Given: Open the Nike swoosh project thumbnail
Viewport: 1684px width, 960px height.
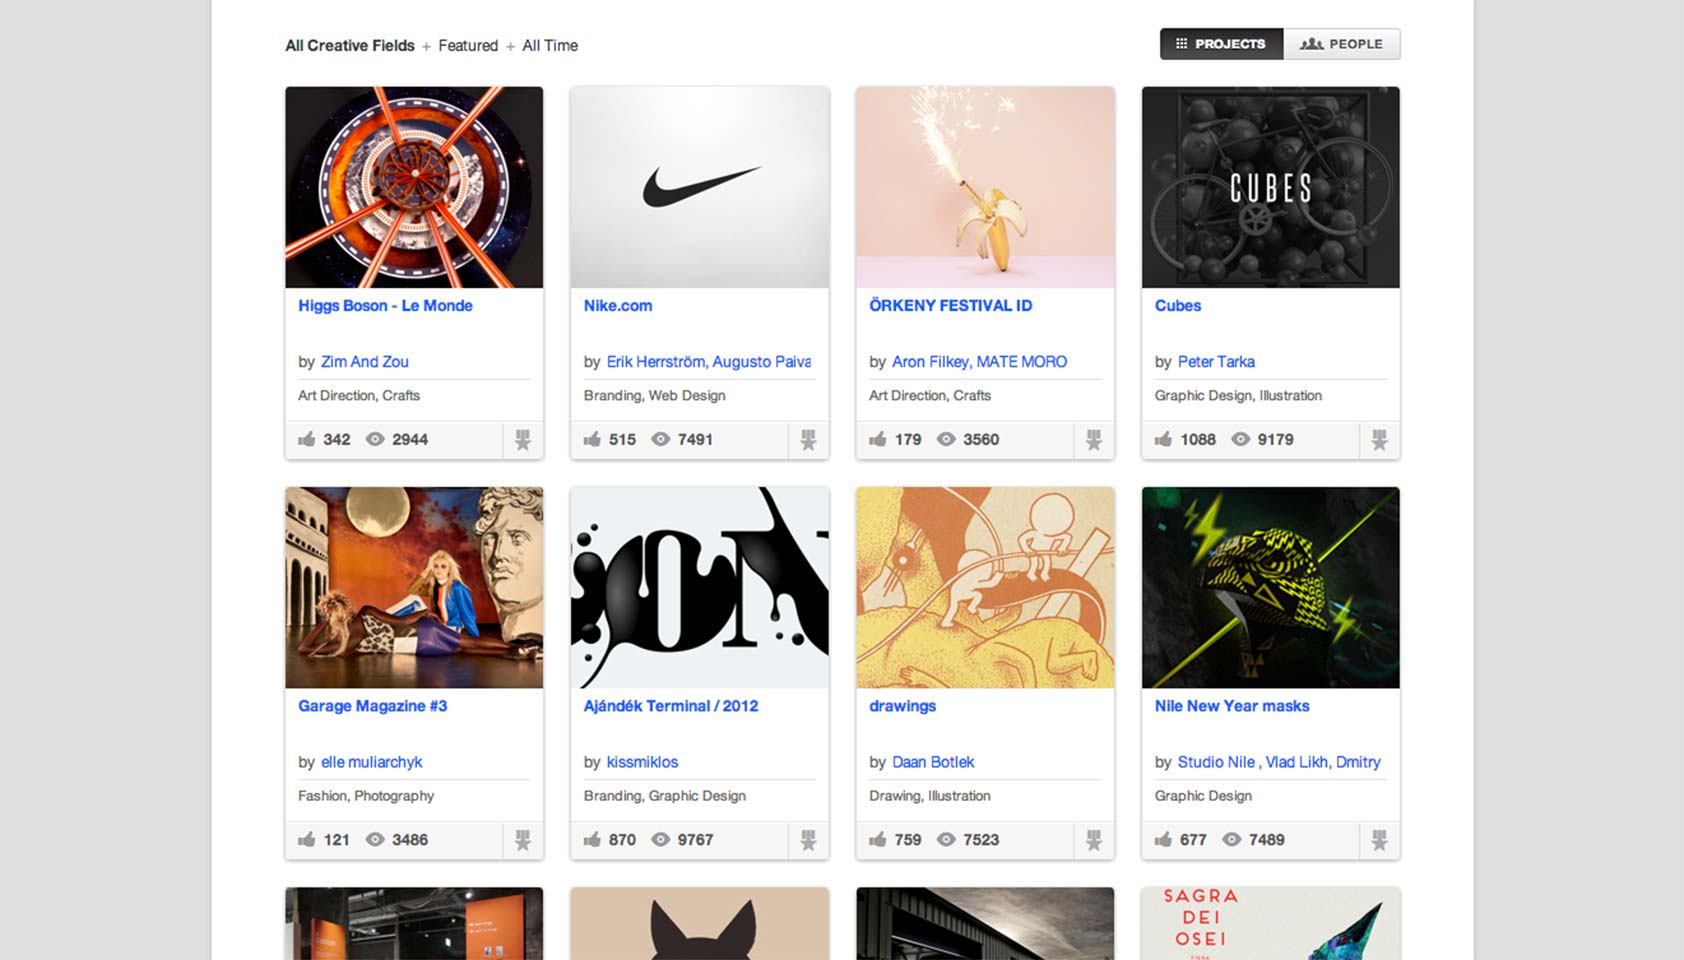Looking at the screenshot, I should coord(699,187).
